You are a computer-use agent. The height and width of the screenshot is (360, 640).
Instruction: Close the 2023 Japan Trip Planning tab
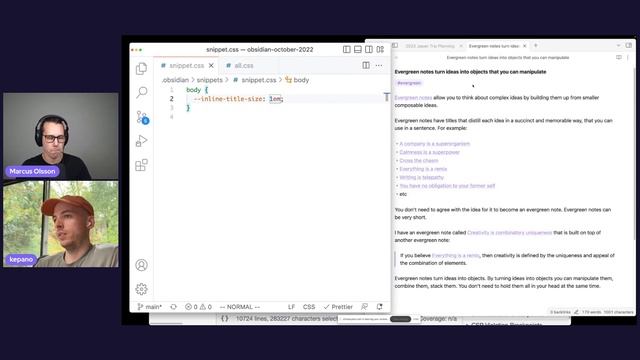point(461,46)
